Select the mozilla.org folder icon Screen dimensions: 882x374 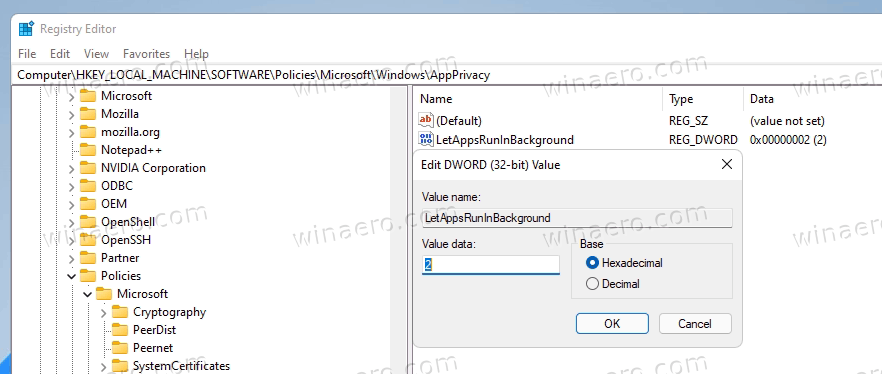point(87,132)
